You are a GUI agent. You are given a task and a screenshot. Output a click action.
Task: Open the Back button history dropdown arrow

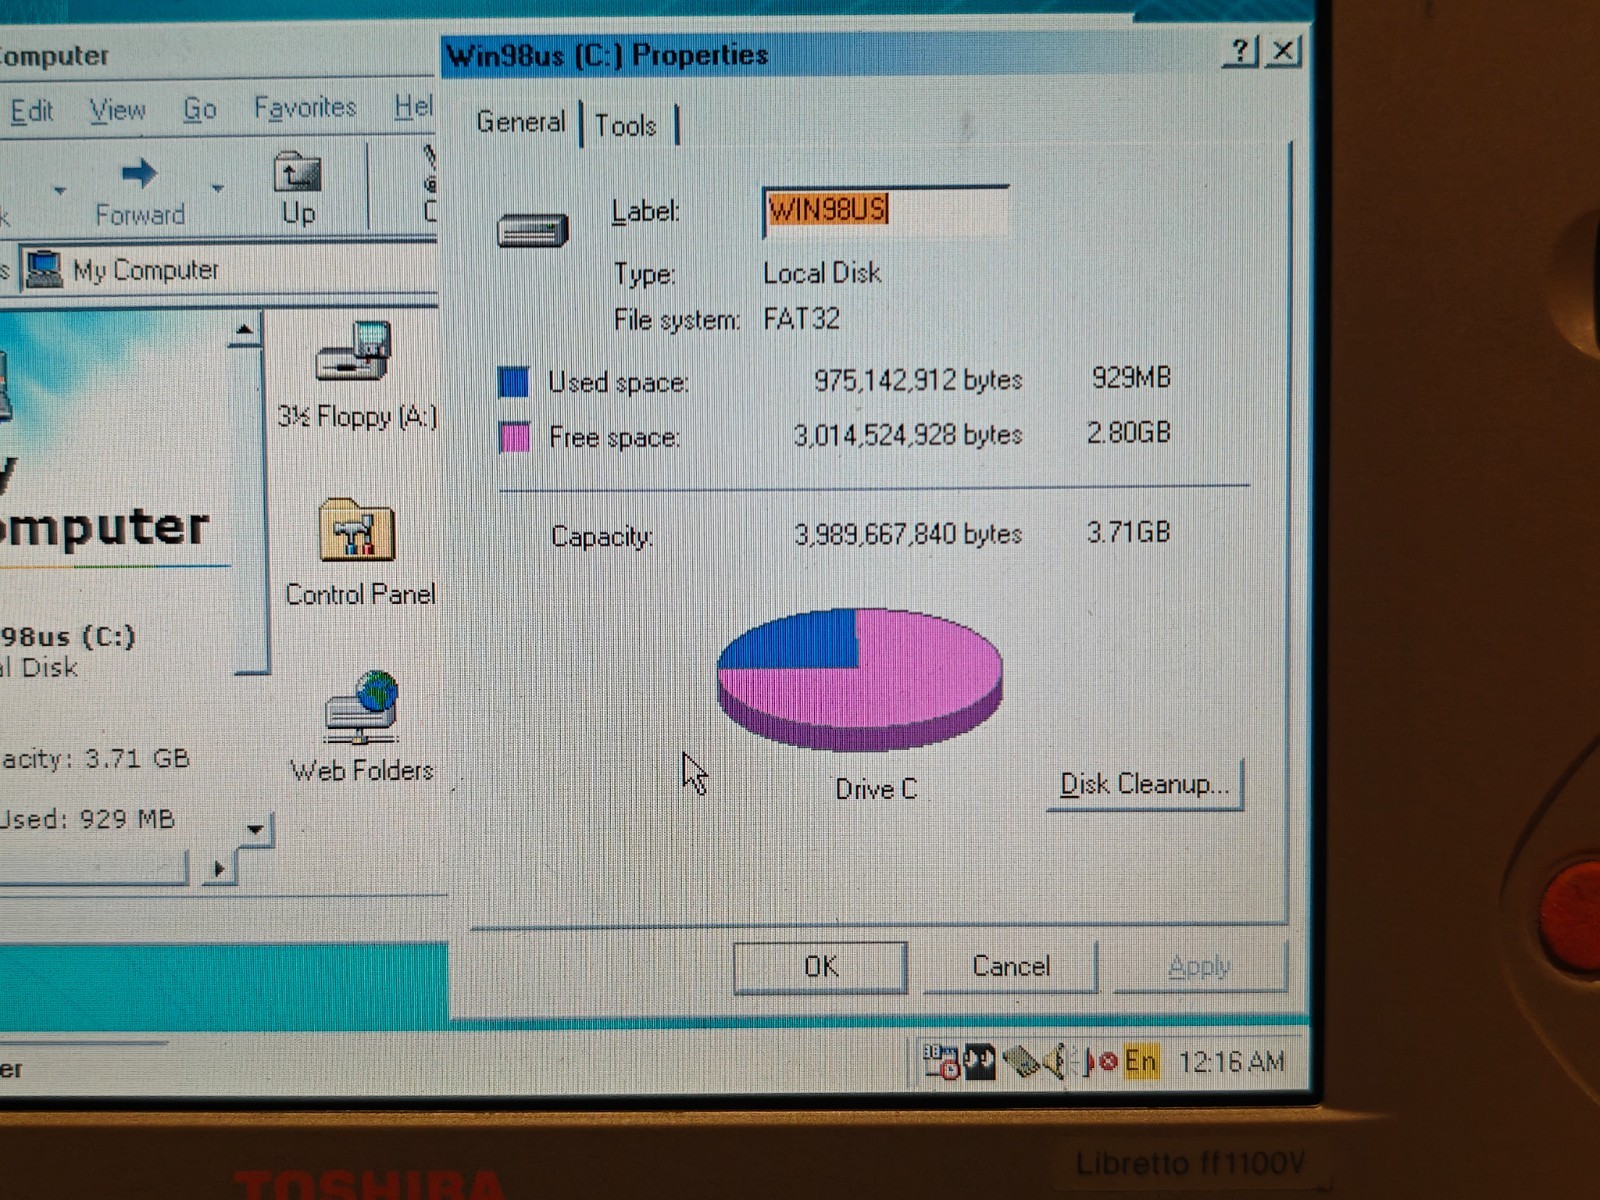pos(59,189)
